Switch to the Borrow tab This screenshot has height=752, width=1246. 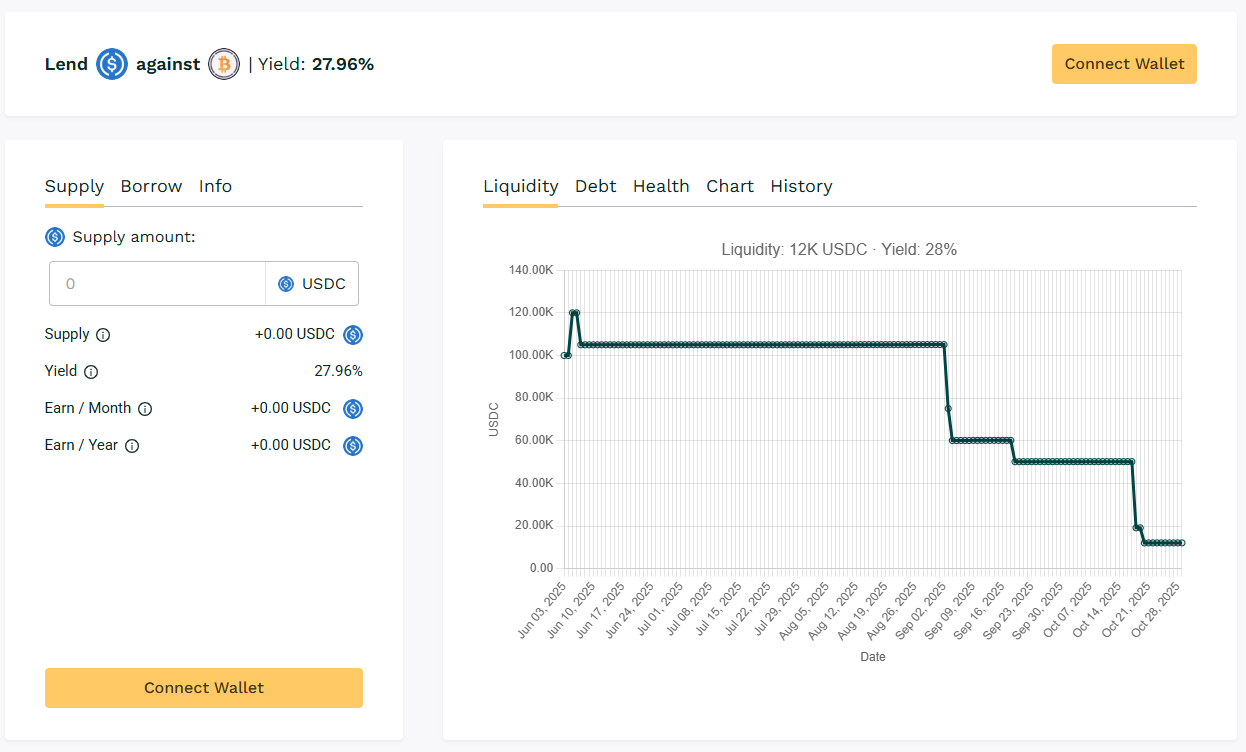point(151,186)
